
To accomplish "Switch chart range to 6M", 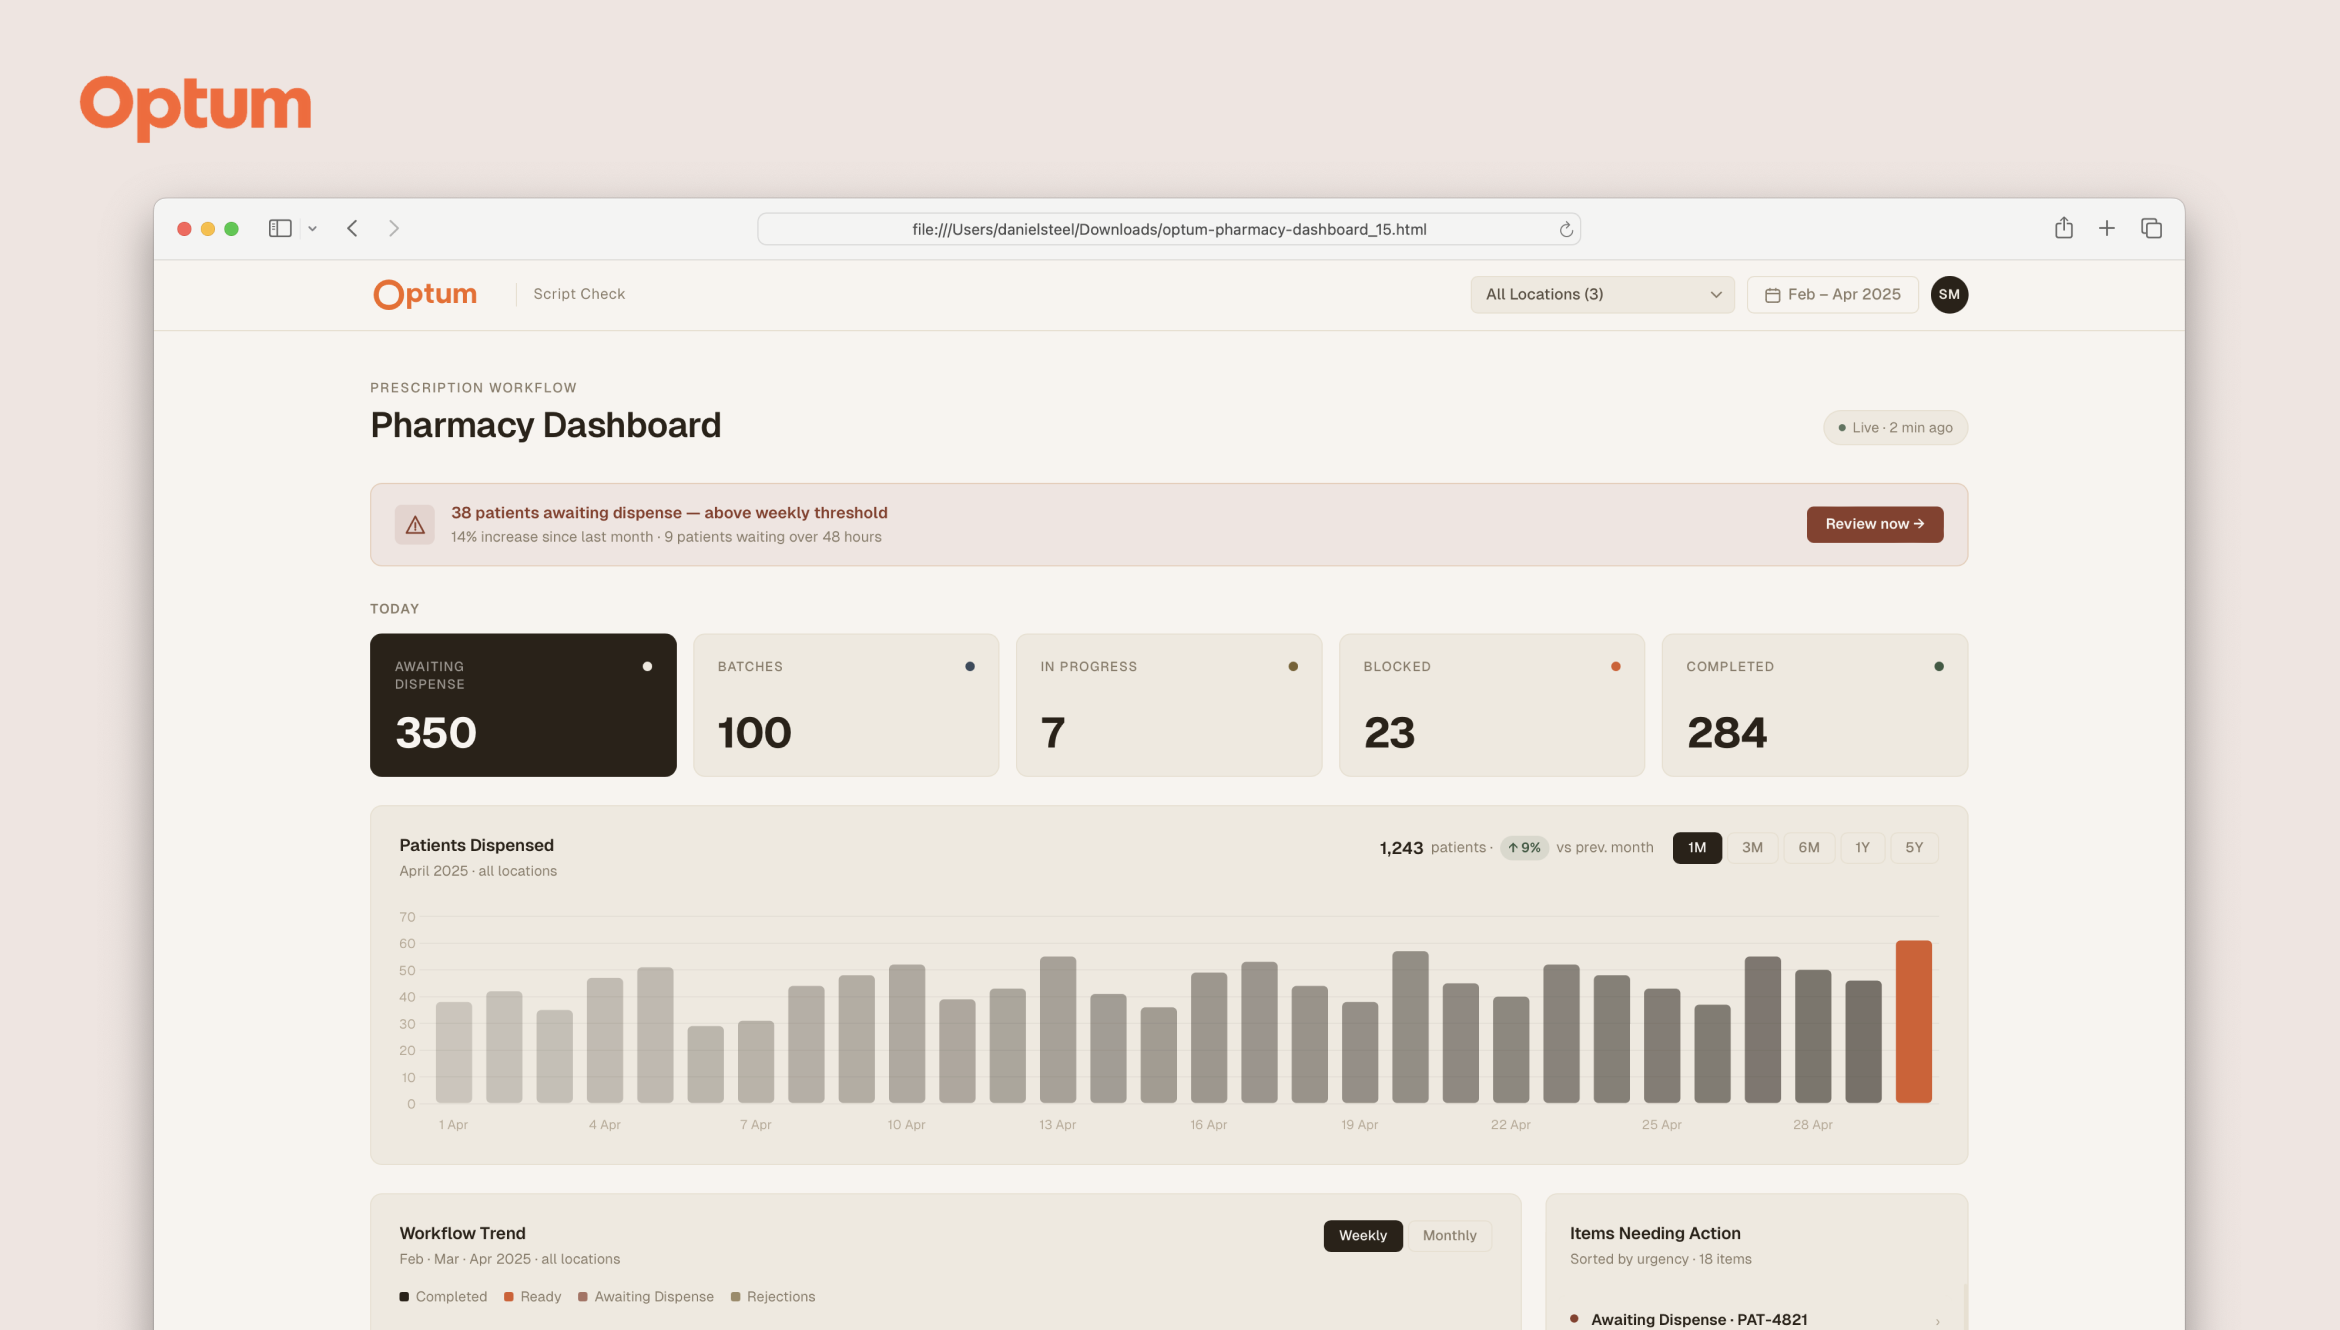I will tap(1808, 847).
